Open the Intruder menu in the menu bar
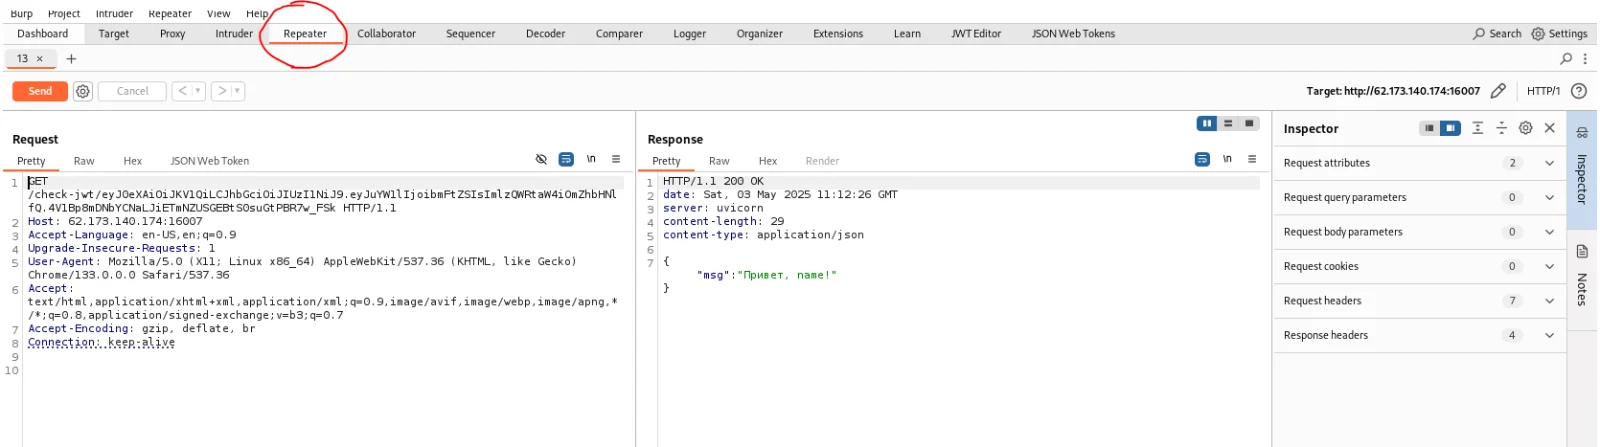This screenshot has width=1600, height=447. [114, 14]
